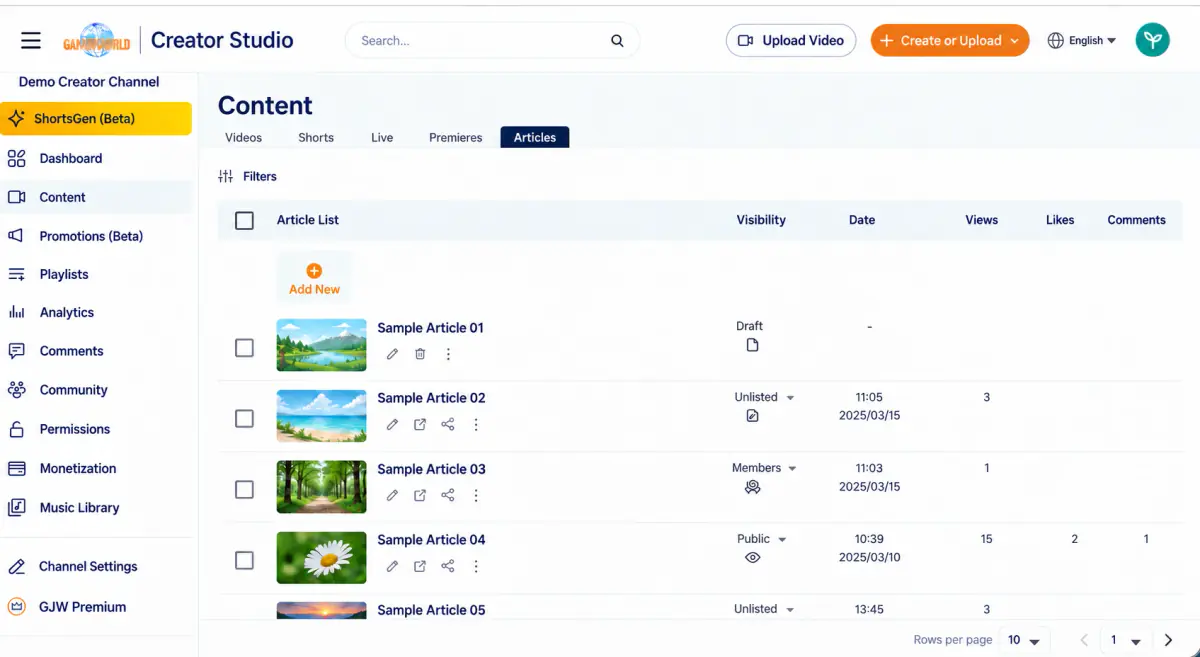Click the ShortsGen (Beta) button

(x=96, y=119)
